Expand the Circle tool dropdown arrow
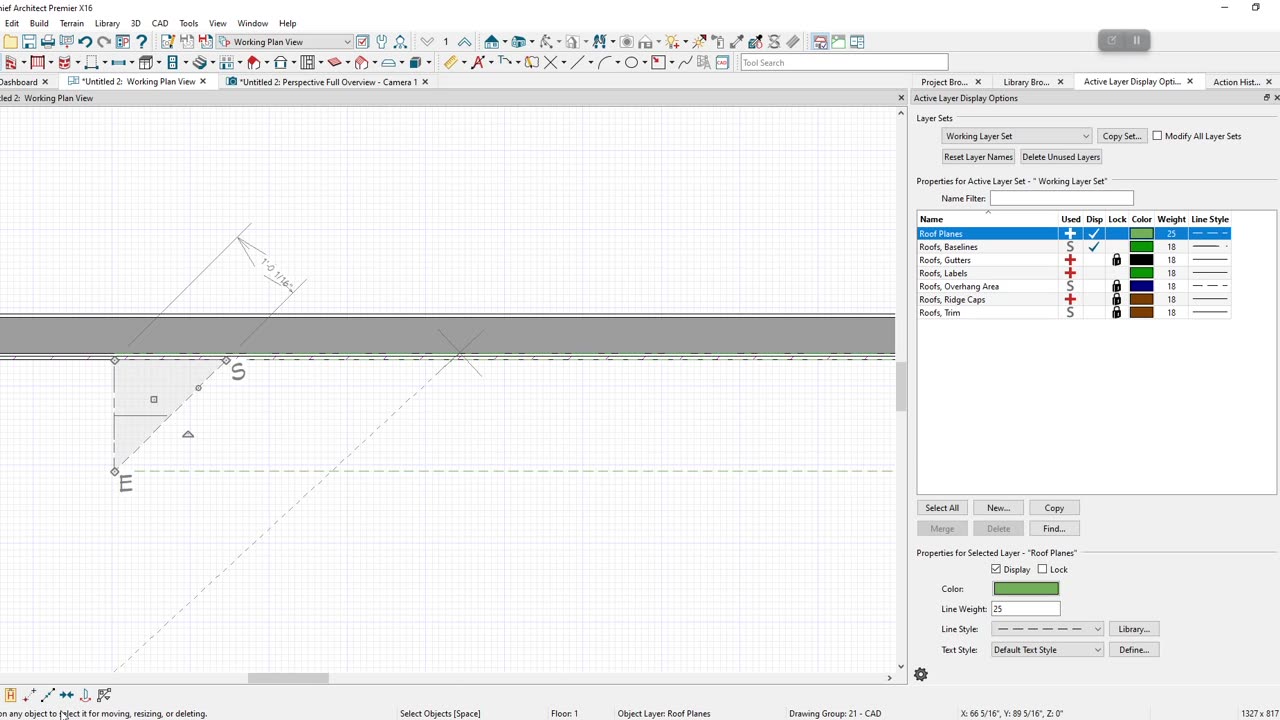 coord(645,62)
